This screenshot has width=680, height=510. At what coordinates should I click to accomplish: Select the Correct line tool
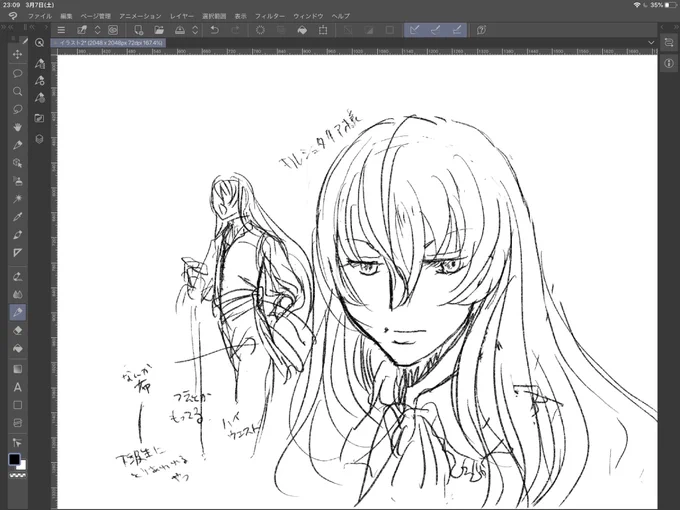click(17, 443)
